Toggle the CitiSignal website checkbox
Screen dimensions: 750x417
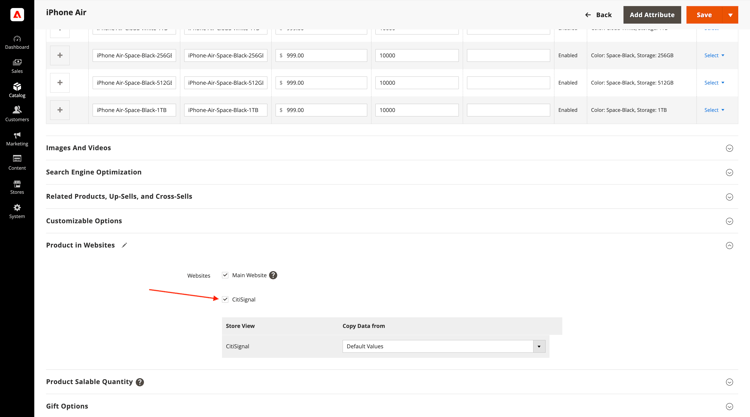(x=225, y=299)
